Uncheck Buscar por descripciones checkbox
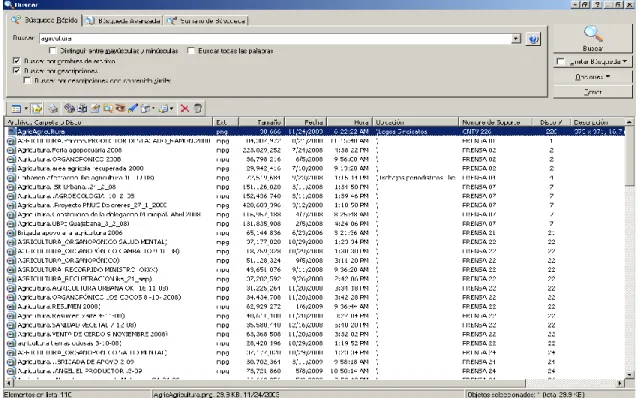The height and width of the screenshot is (398, 639). coord(17,70)
